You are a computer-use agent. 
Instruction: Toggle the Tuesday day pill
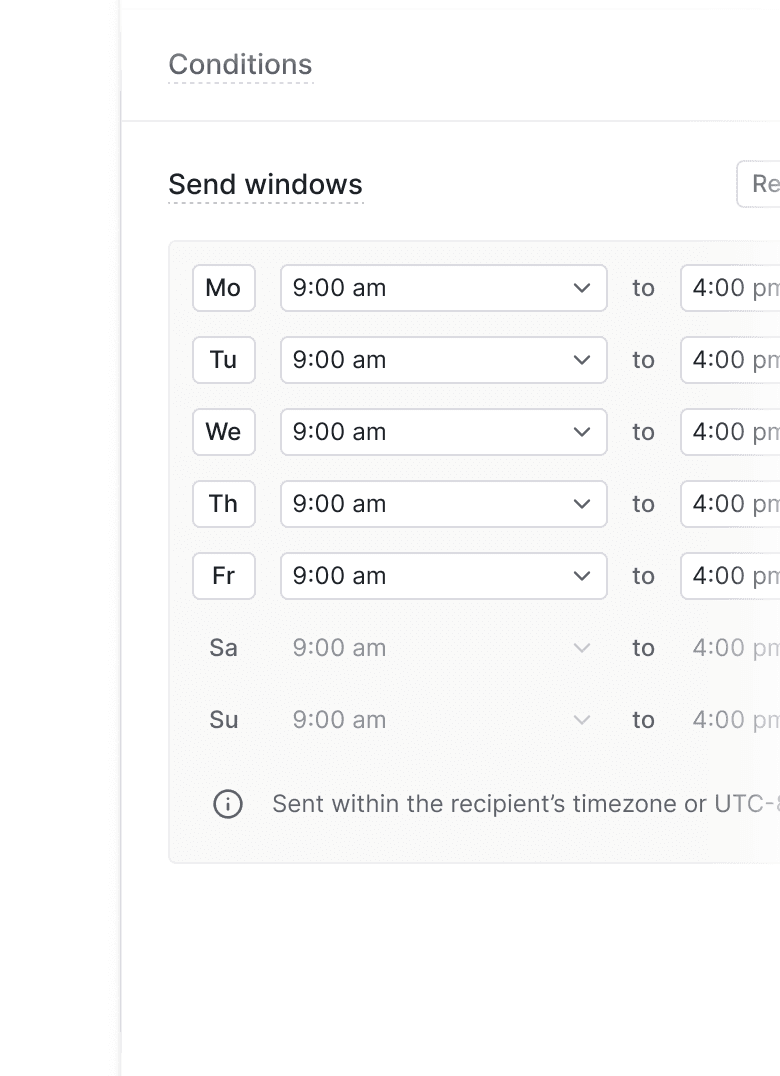223,360
